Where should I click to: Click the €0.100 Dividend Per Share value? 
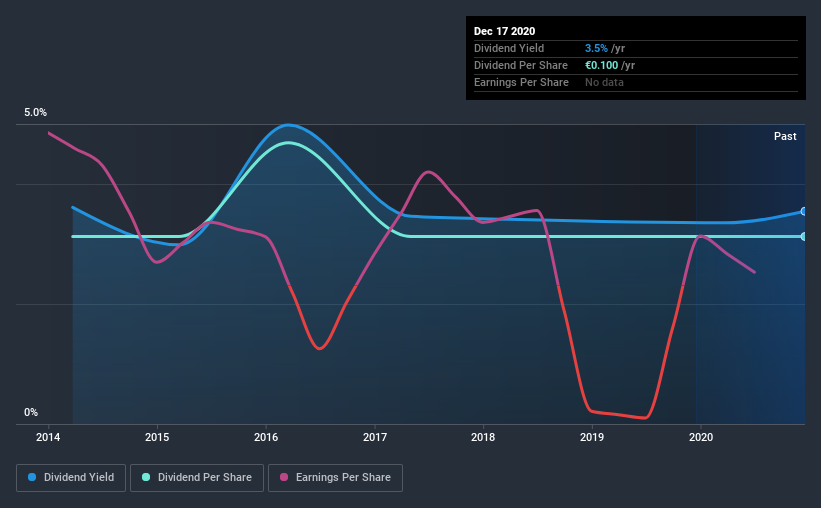[602, 65]
